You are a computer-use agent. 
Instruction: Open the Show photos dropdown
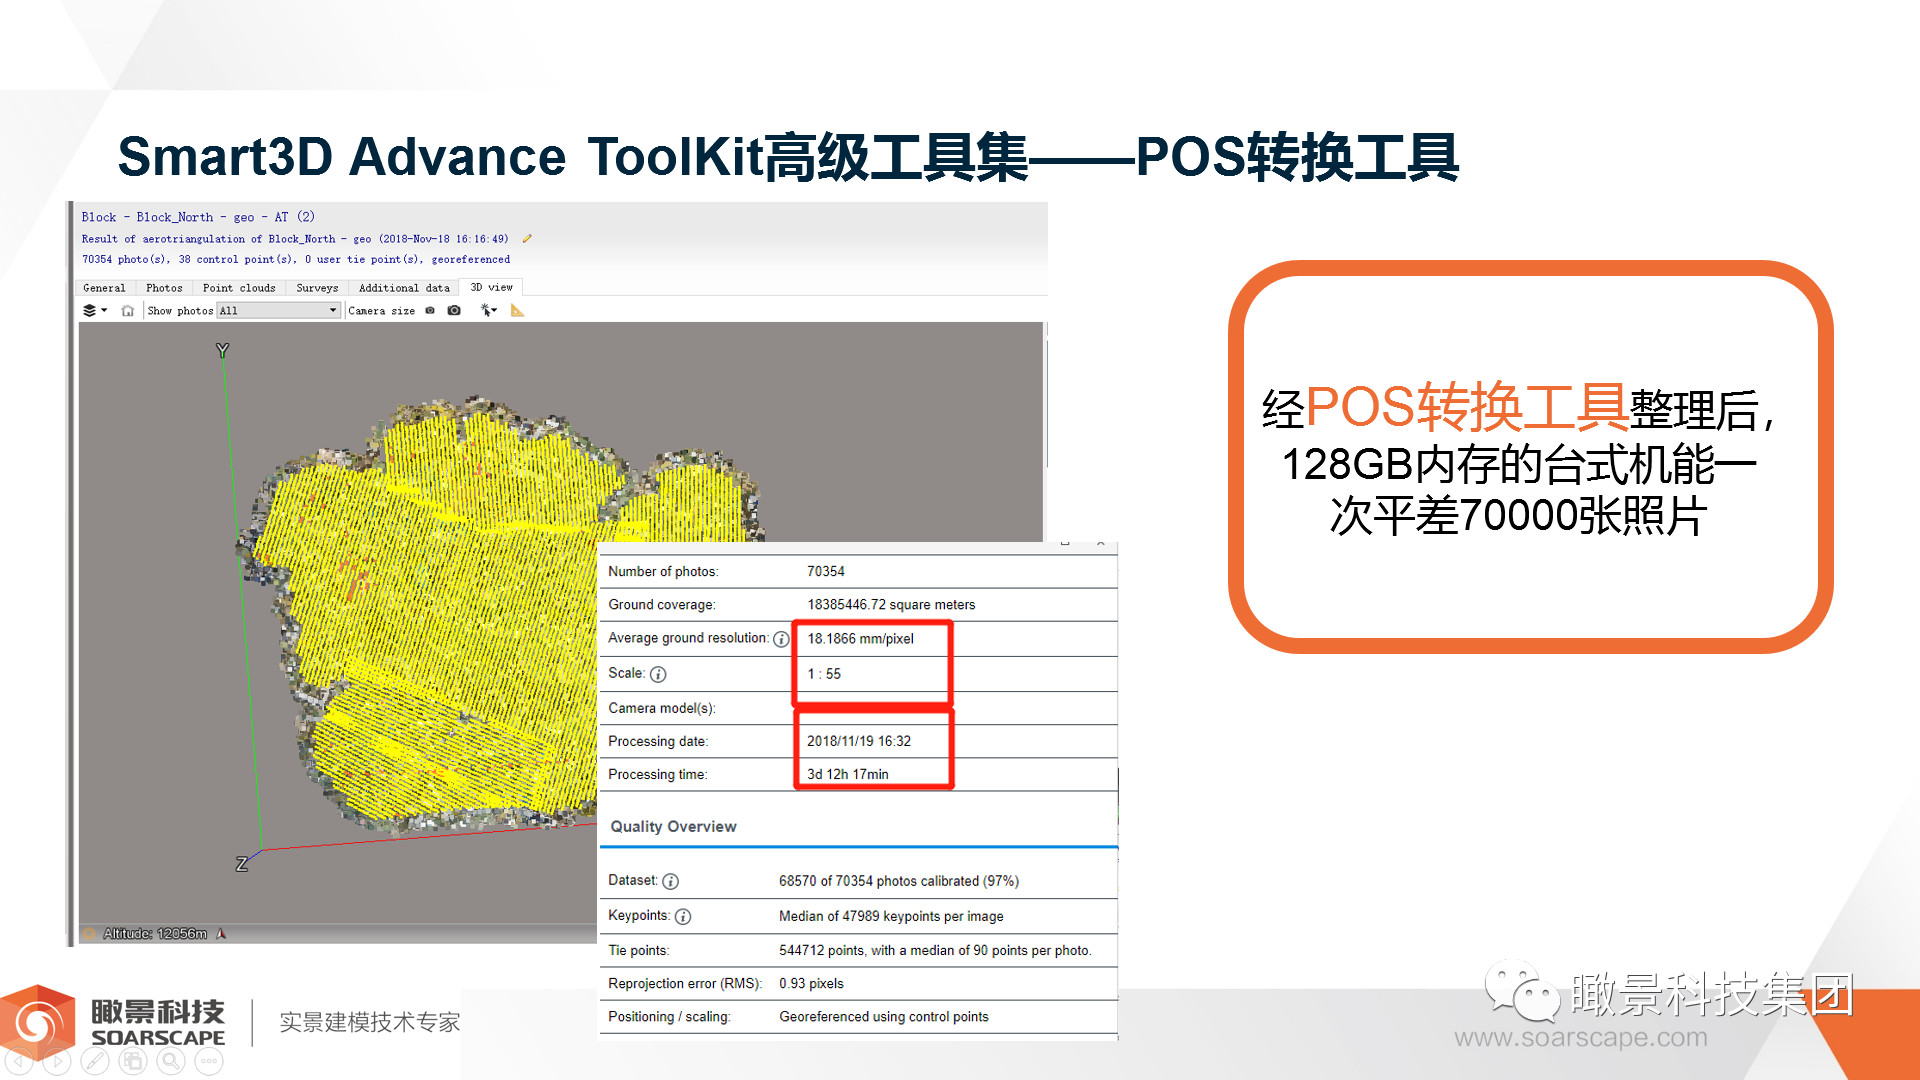click(x=279, y=311)
